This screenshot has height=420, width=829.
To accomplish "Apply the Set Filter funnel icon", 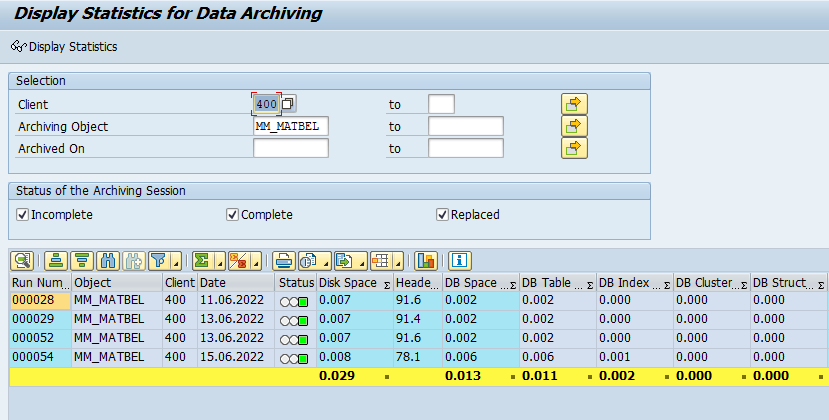I will [x=159, y=261].
